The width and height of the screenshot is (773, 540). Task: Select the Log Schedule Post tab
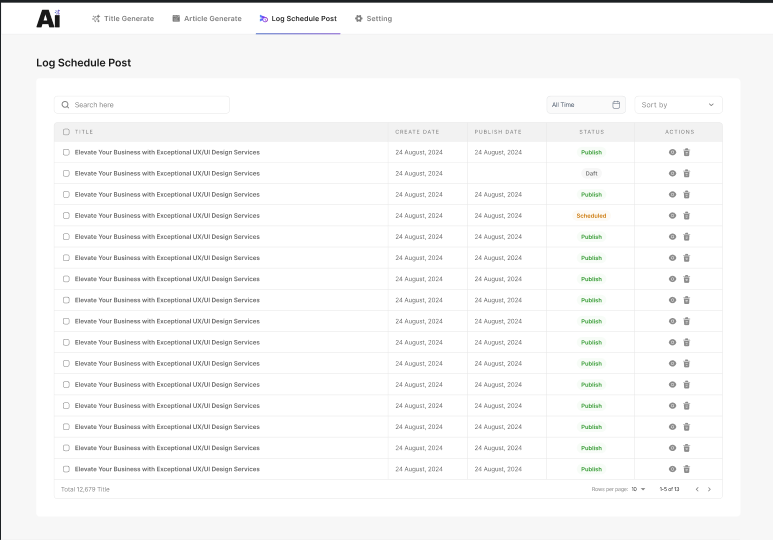coord(298,19)
